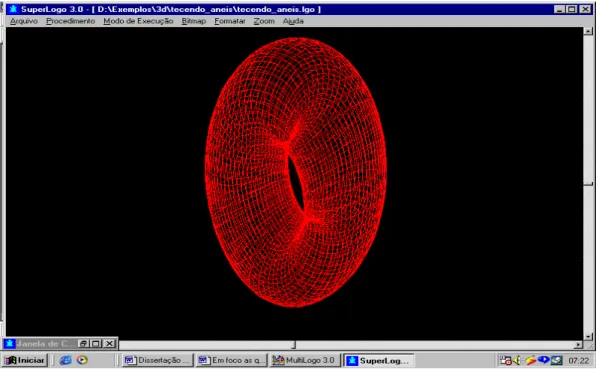Click the SuperLogo star icon in title bar
Viewport: 599px width, 369px height.
coord(13,9)
